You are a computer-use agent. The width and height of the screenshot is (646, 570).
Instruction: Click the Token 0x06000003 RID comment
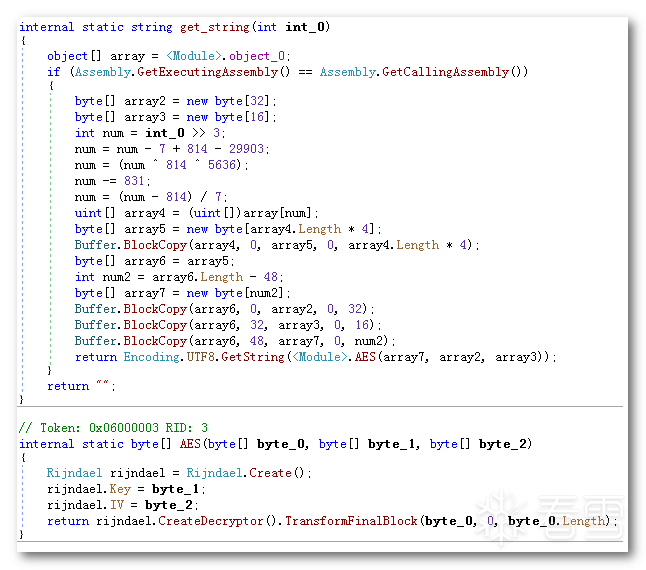[113, 428]
